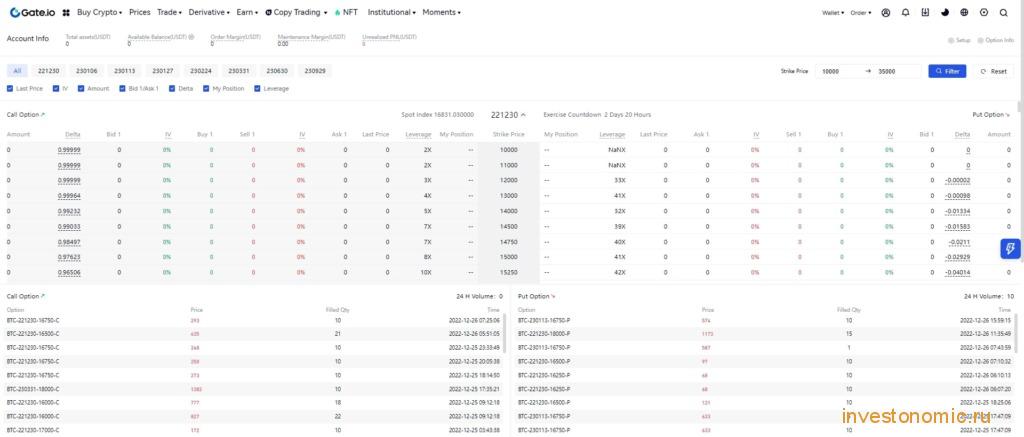This screenshot has width=1024, height=437.
Task: Click the BTC-221230-18000-P trade row
Action: pyautogui.click(x=764, y=334)
